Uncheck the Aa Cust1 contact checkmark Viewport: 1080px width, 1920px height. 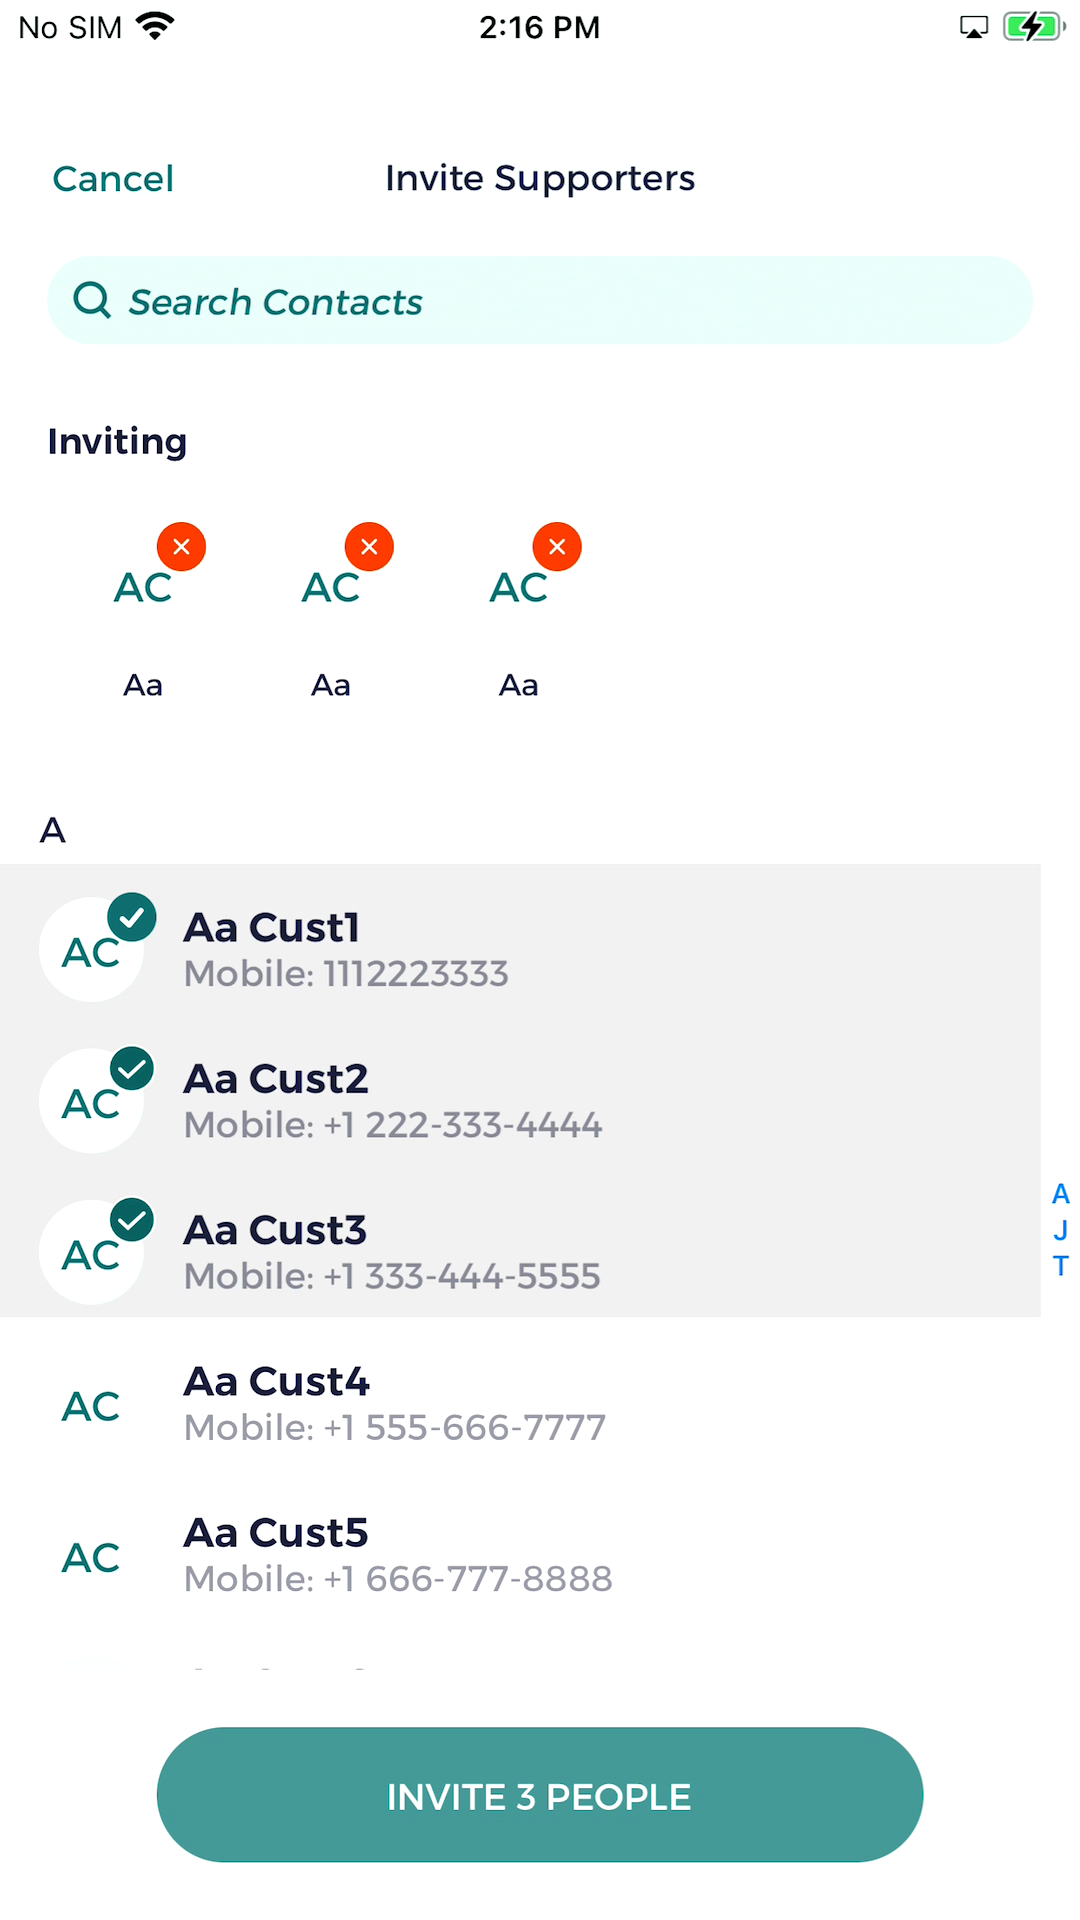[132, 916]
